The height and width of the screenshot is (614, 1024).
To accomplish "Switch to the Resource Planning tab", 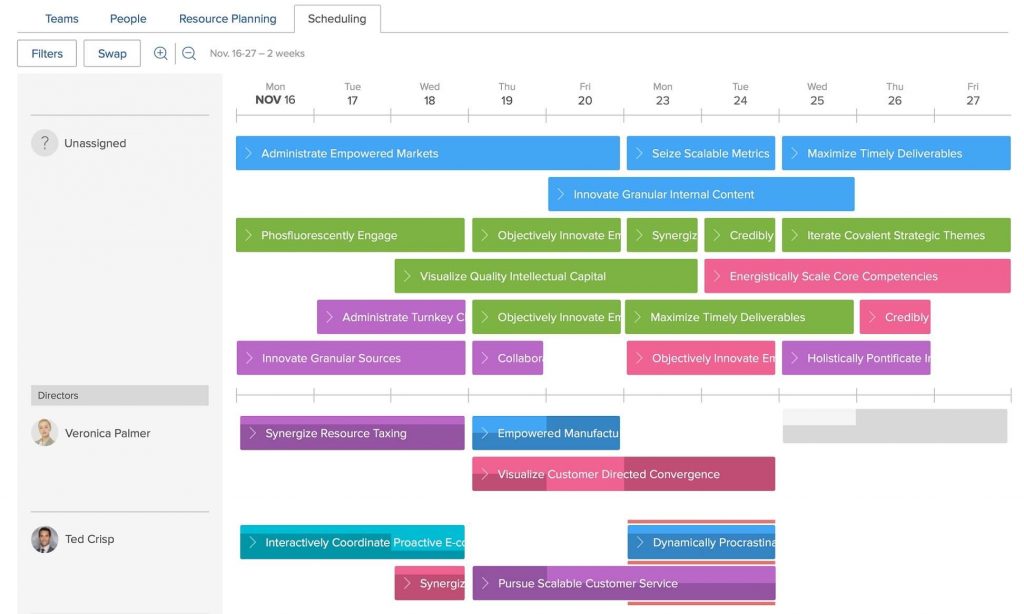I will tap(227, 18).
